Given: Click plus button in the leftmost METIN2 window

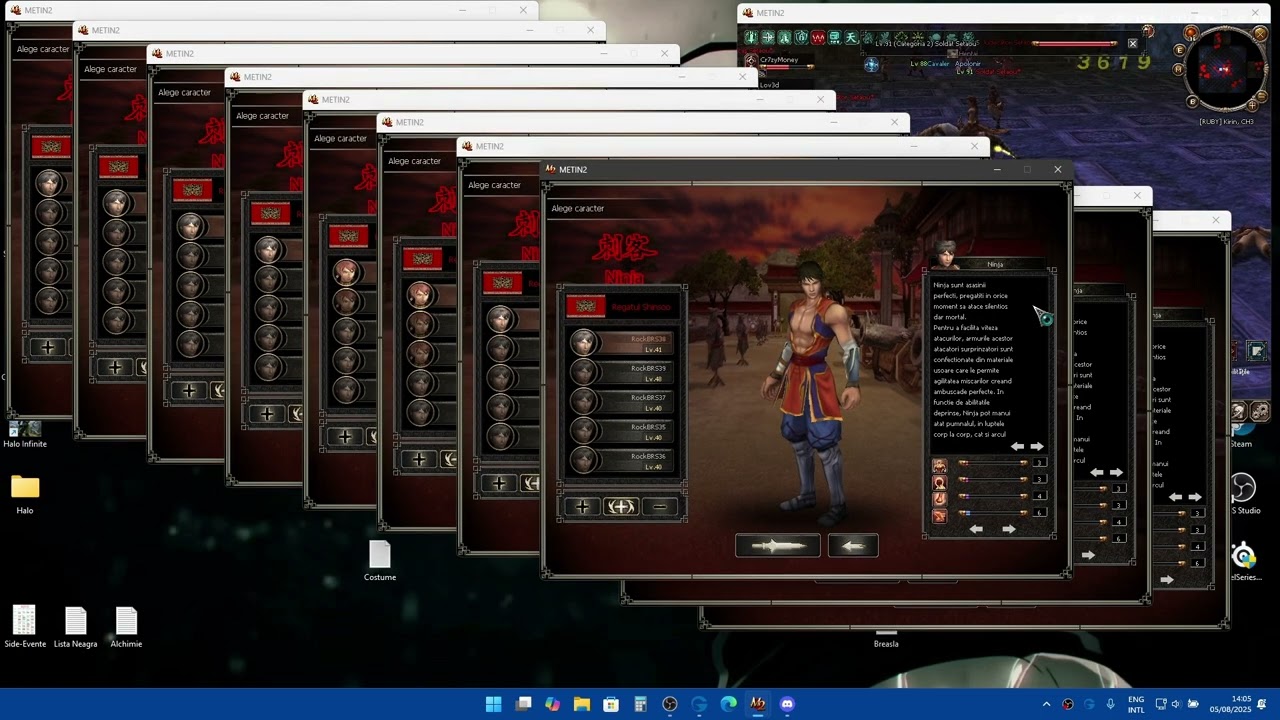Looking at the screenshot, I should [48, 347].
